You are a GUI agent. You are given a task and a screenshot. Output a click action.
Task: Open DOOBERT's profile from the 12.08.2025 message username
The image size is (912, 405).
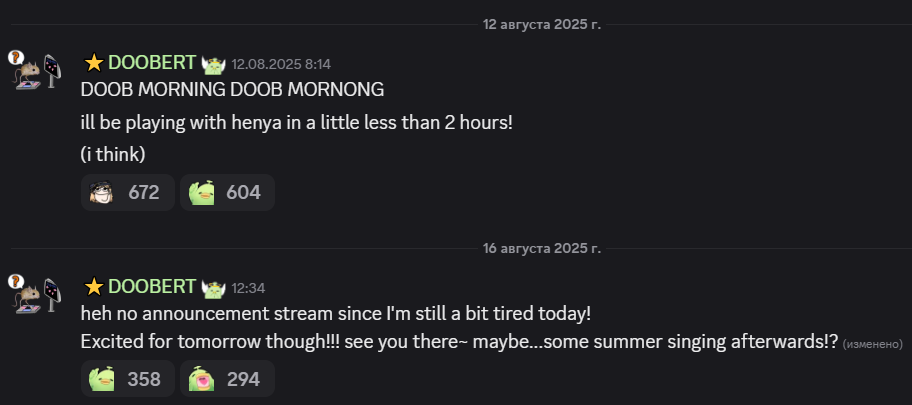(x=152, y=63)
